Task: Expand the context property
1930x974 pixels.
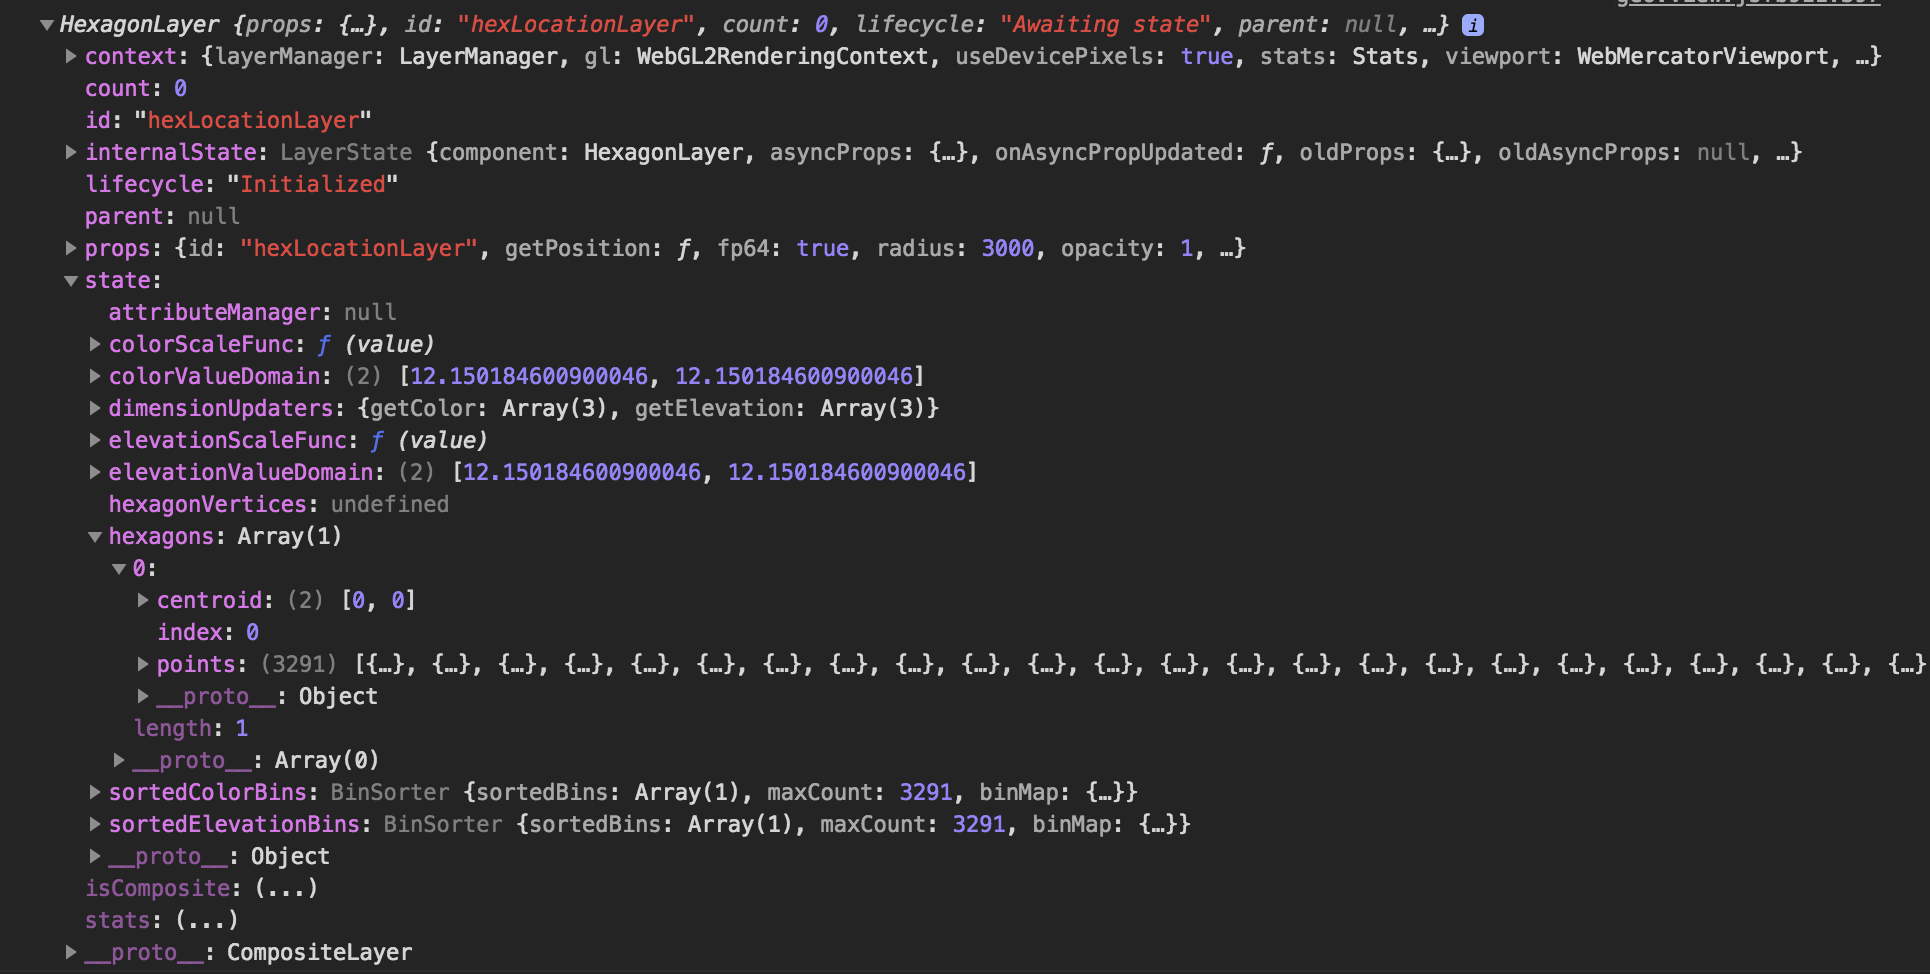Action: pyautogui.click(x=71, y=57)
